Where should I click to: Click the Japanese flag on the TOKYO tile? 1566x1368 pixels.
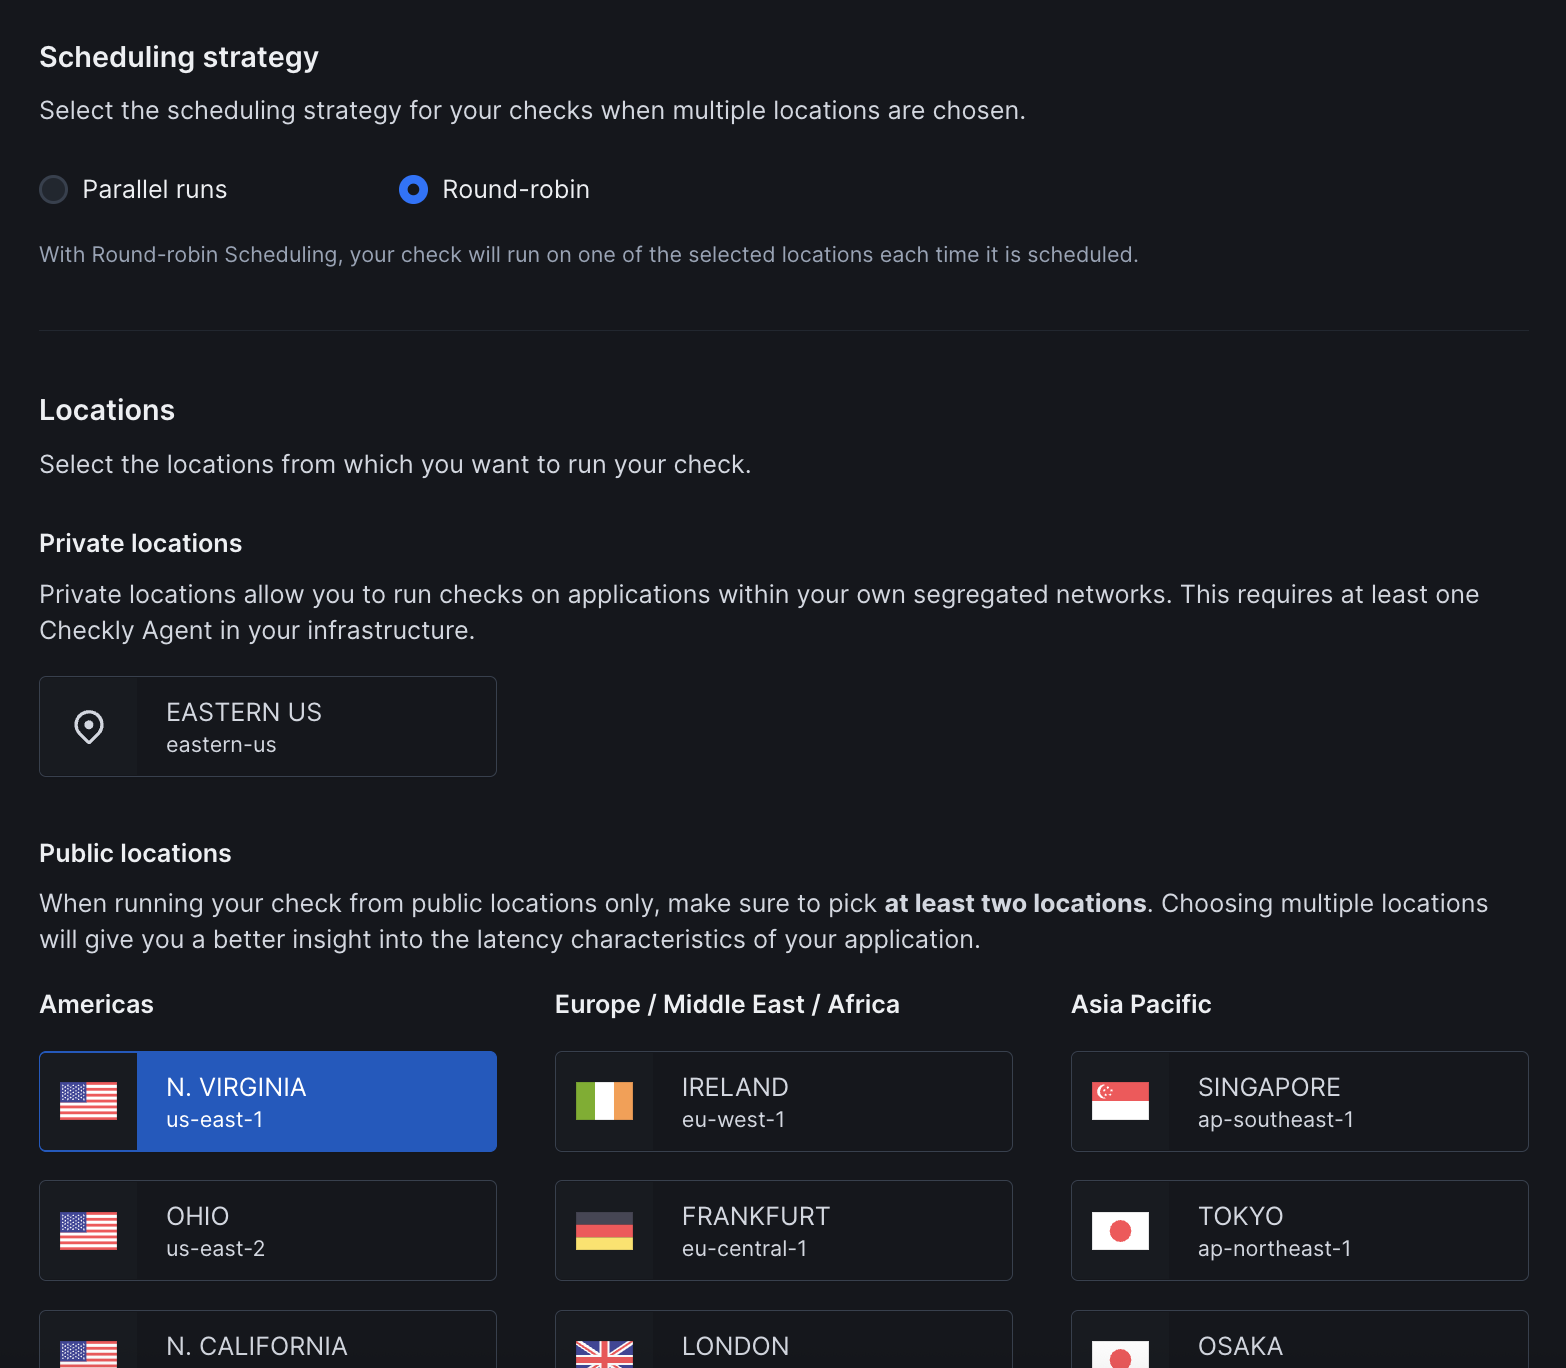(1120, 1230)
